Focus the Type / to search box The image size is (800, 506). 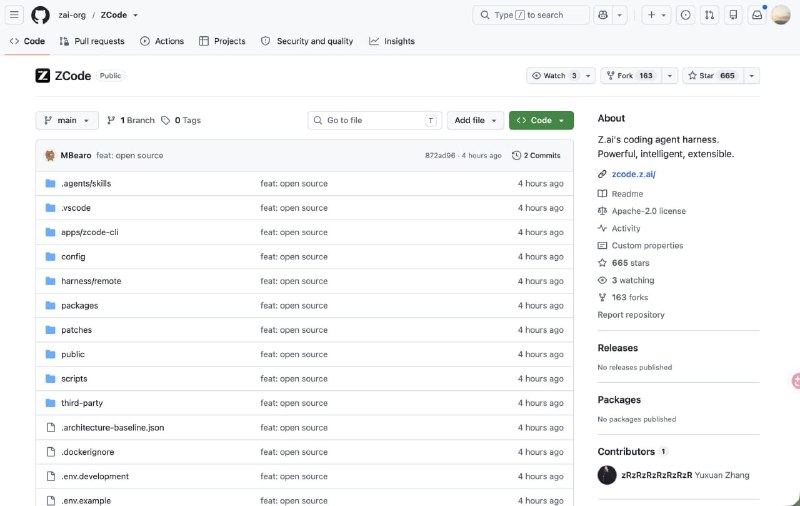(531, 15)
